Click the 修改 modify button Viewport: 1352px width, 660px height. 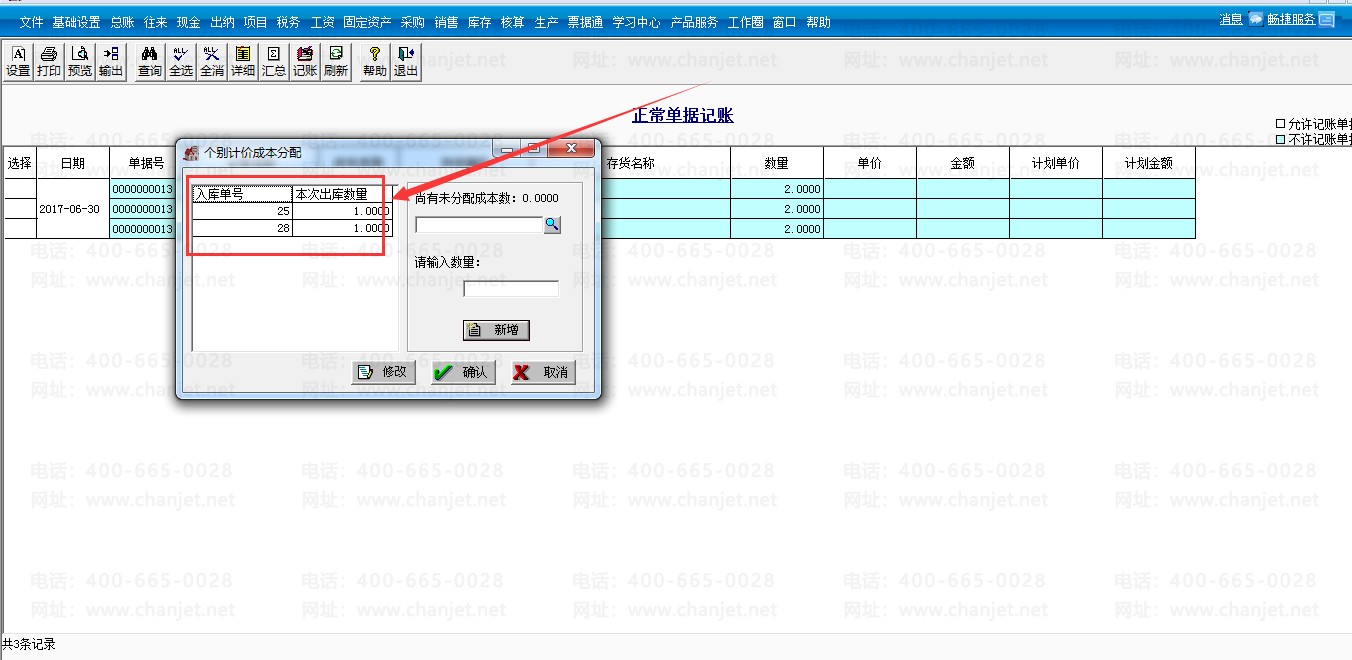pos(384,372)
